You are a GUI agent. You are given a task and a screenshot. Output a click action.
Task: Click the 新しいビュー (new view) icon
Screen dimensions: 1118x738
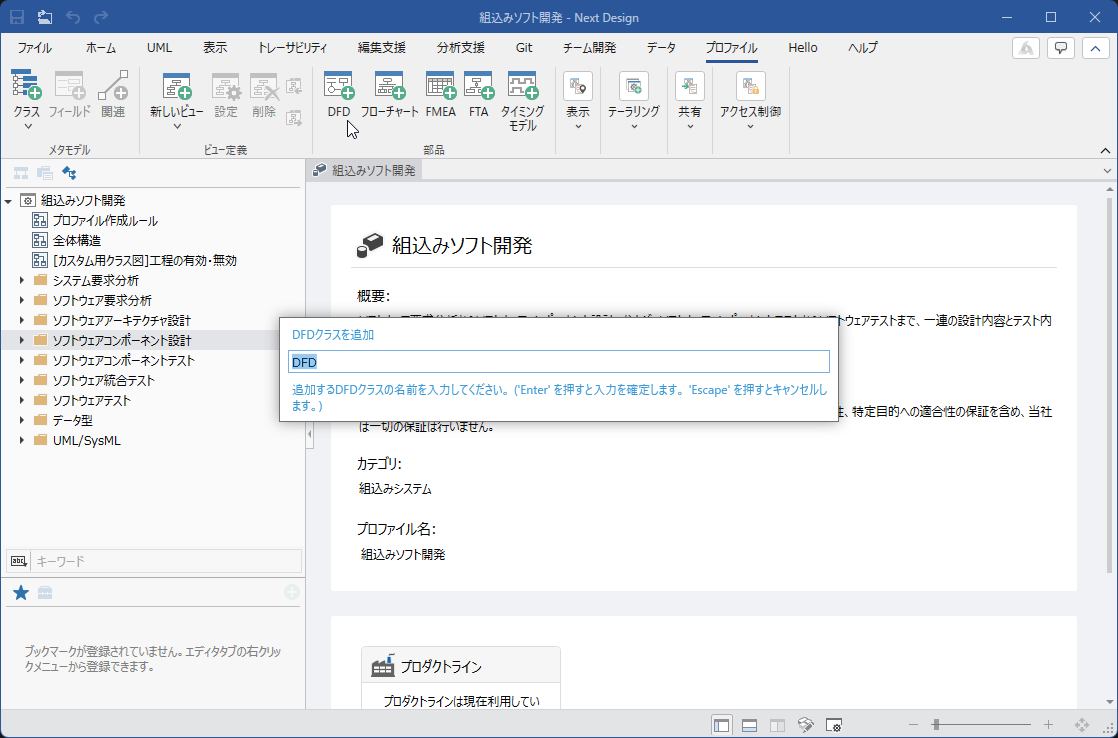tap(177, 86)
